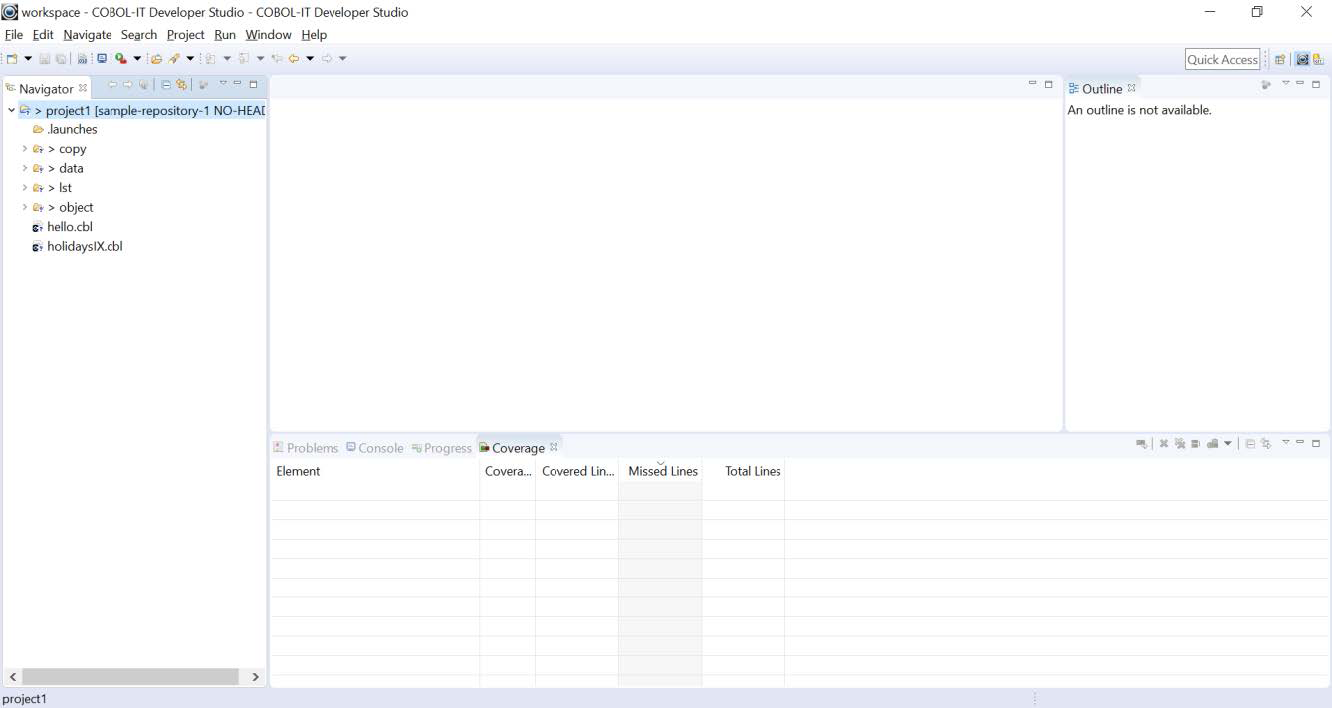Click the monitor icon in main toolbar
The image size is (1332, 708).
click(102, 59)
